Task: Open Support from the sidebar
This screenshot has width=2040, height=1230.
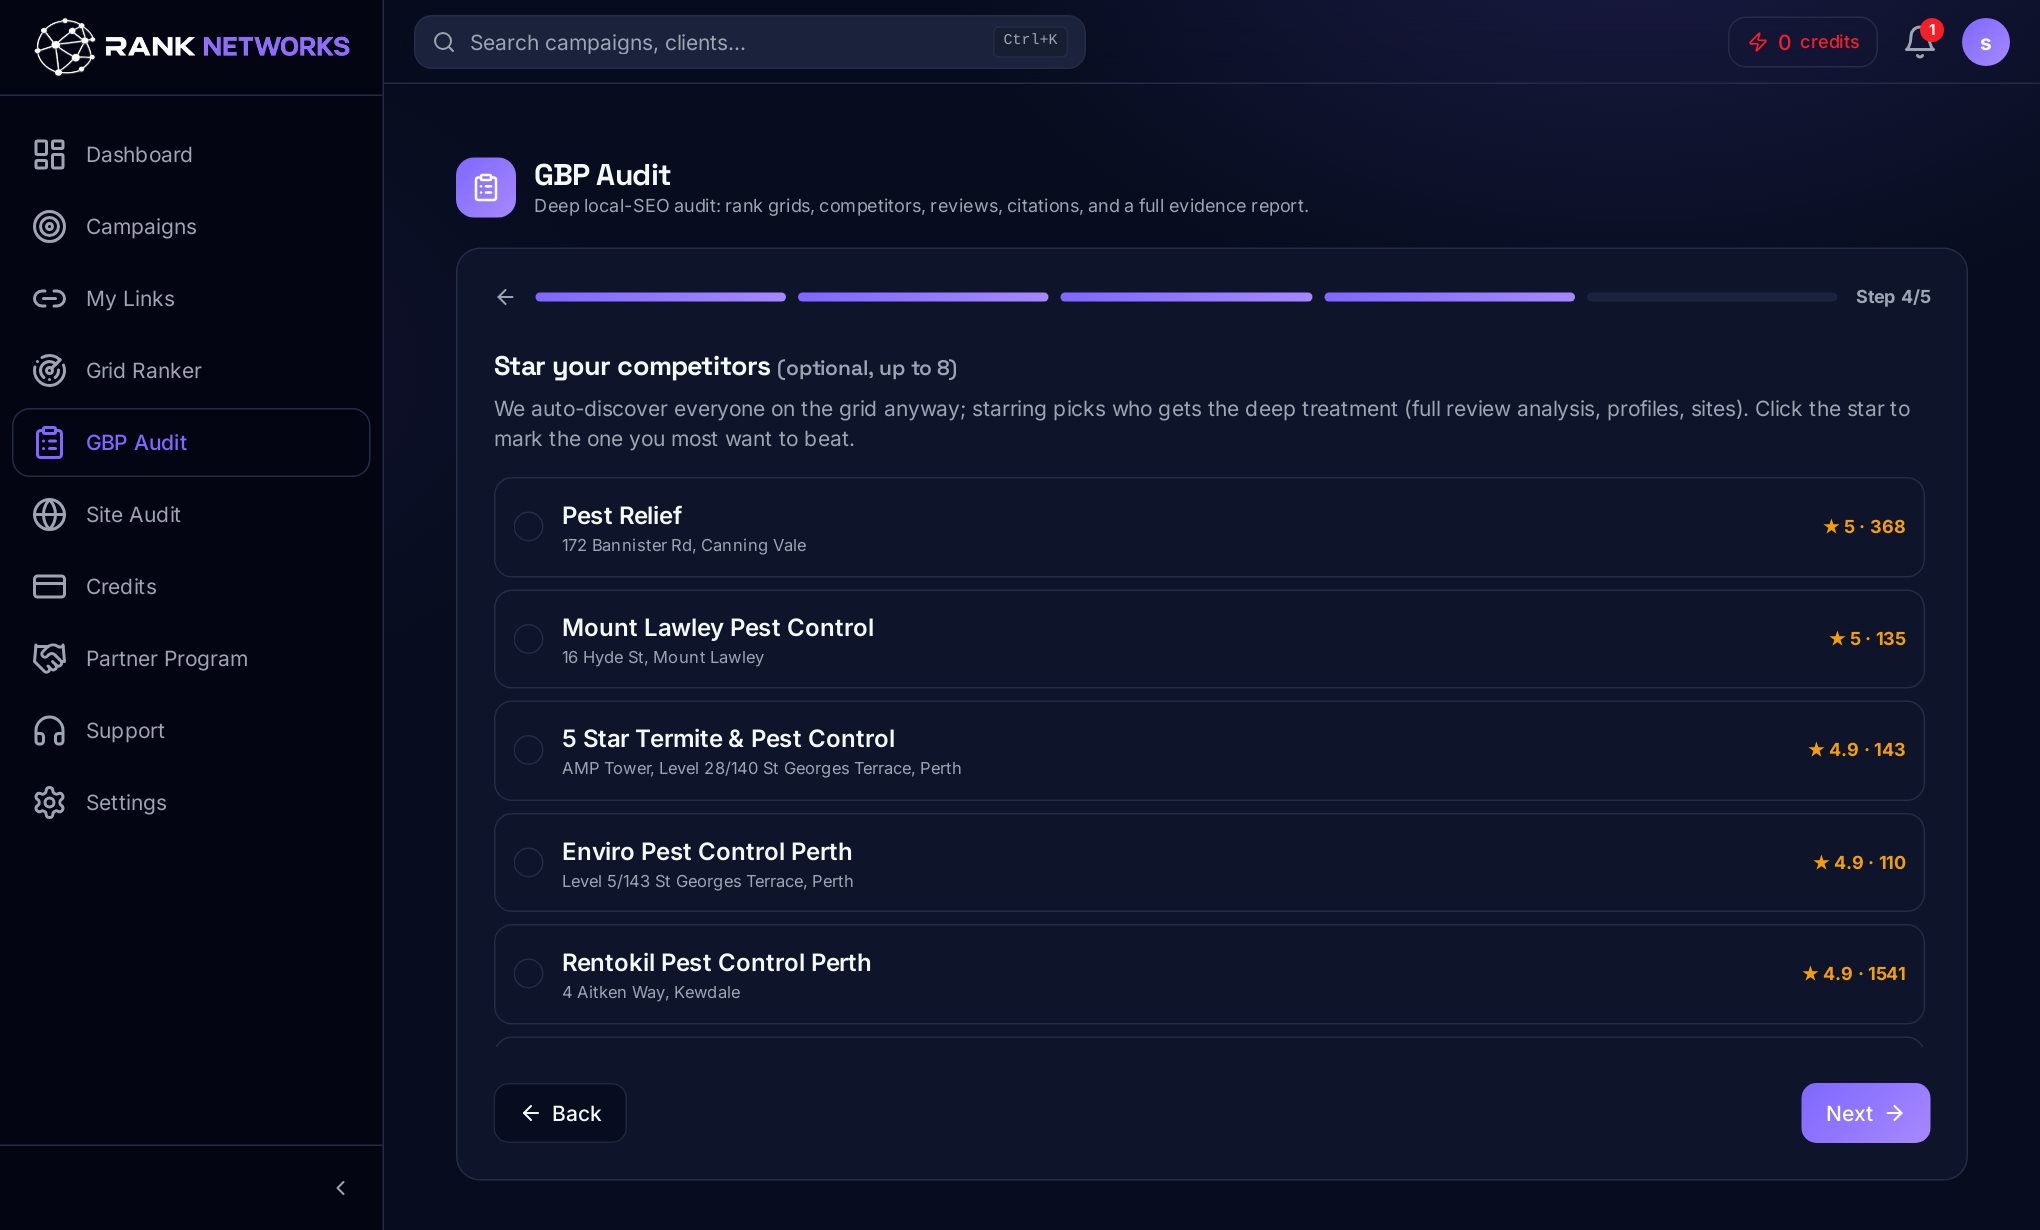Action: 191,730
